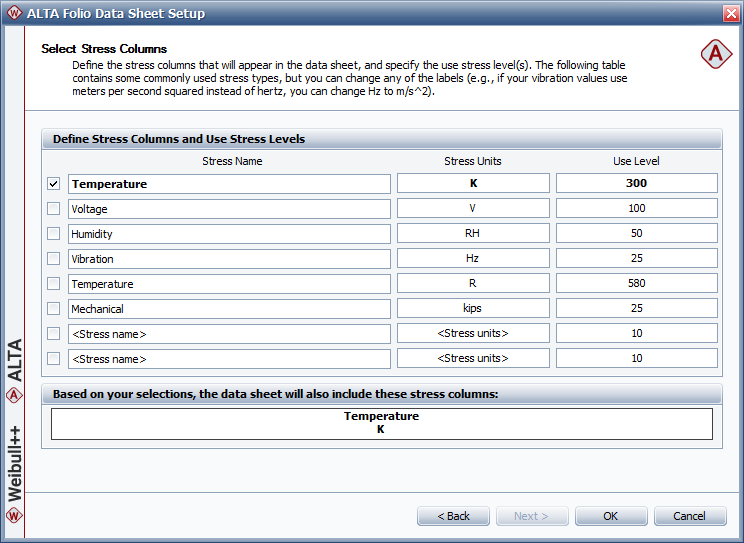The image size is (744, 543).
Task: Edit the kips stress units field
Action: pyautogui.click(x=473, y=309)
